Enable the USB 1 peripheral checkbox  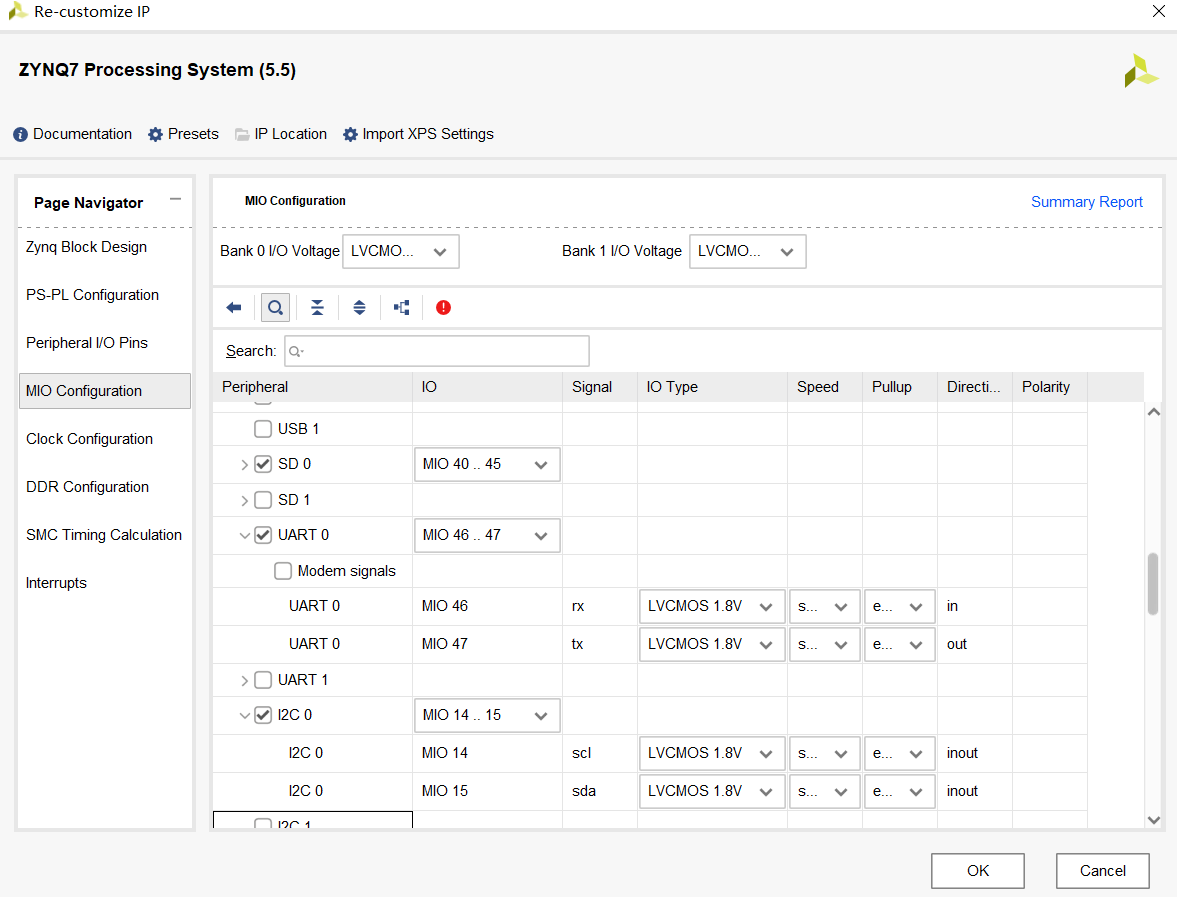pos(262,428)
